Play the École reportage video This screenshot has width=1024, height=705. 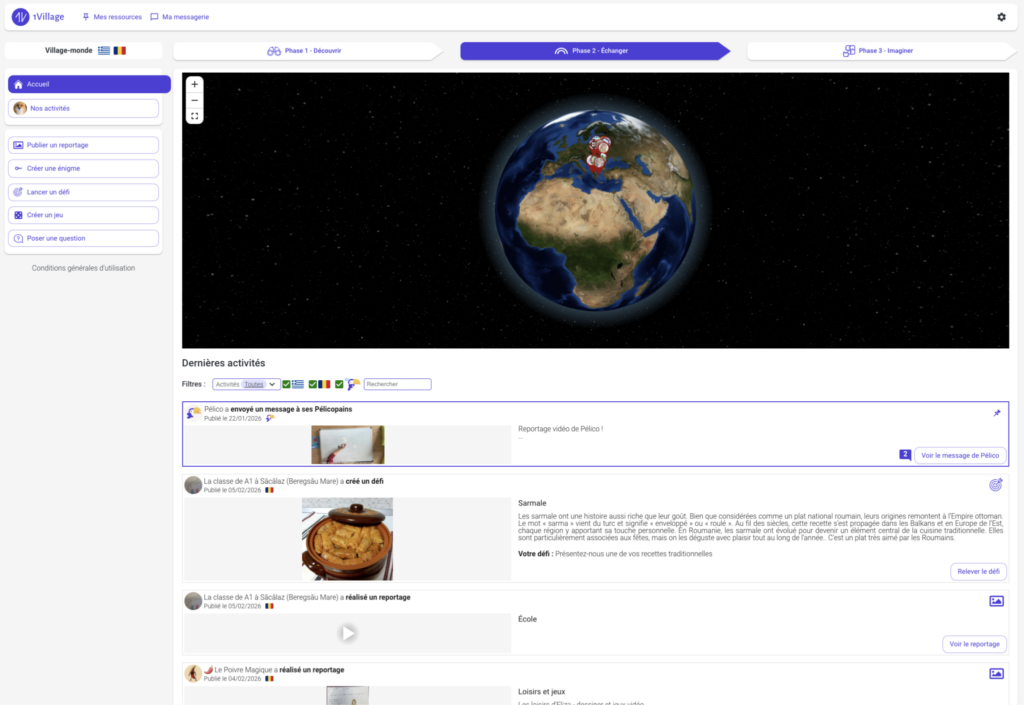tap(347, 633)
